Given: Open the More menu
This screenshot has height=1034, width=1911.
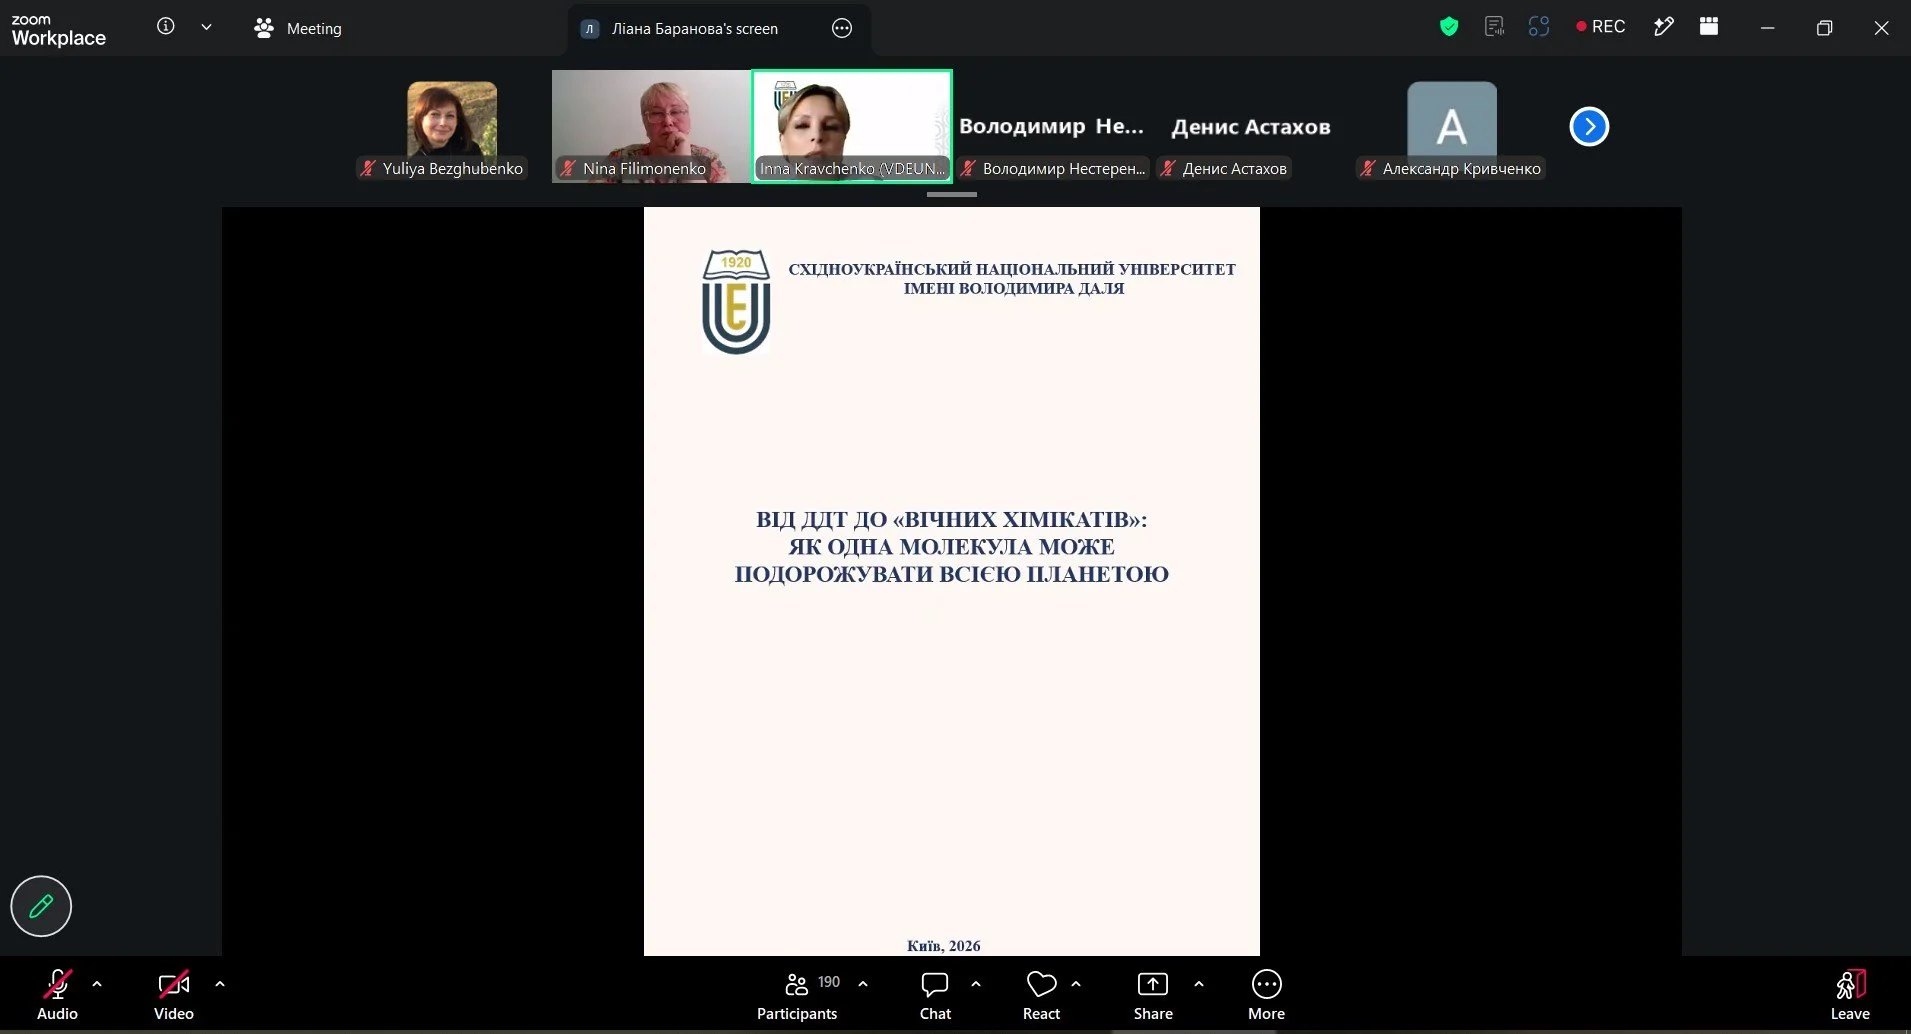Looking at the screenshot, I should point(1266,995).
